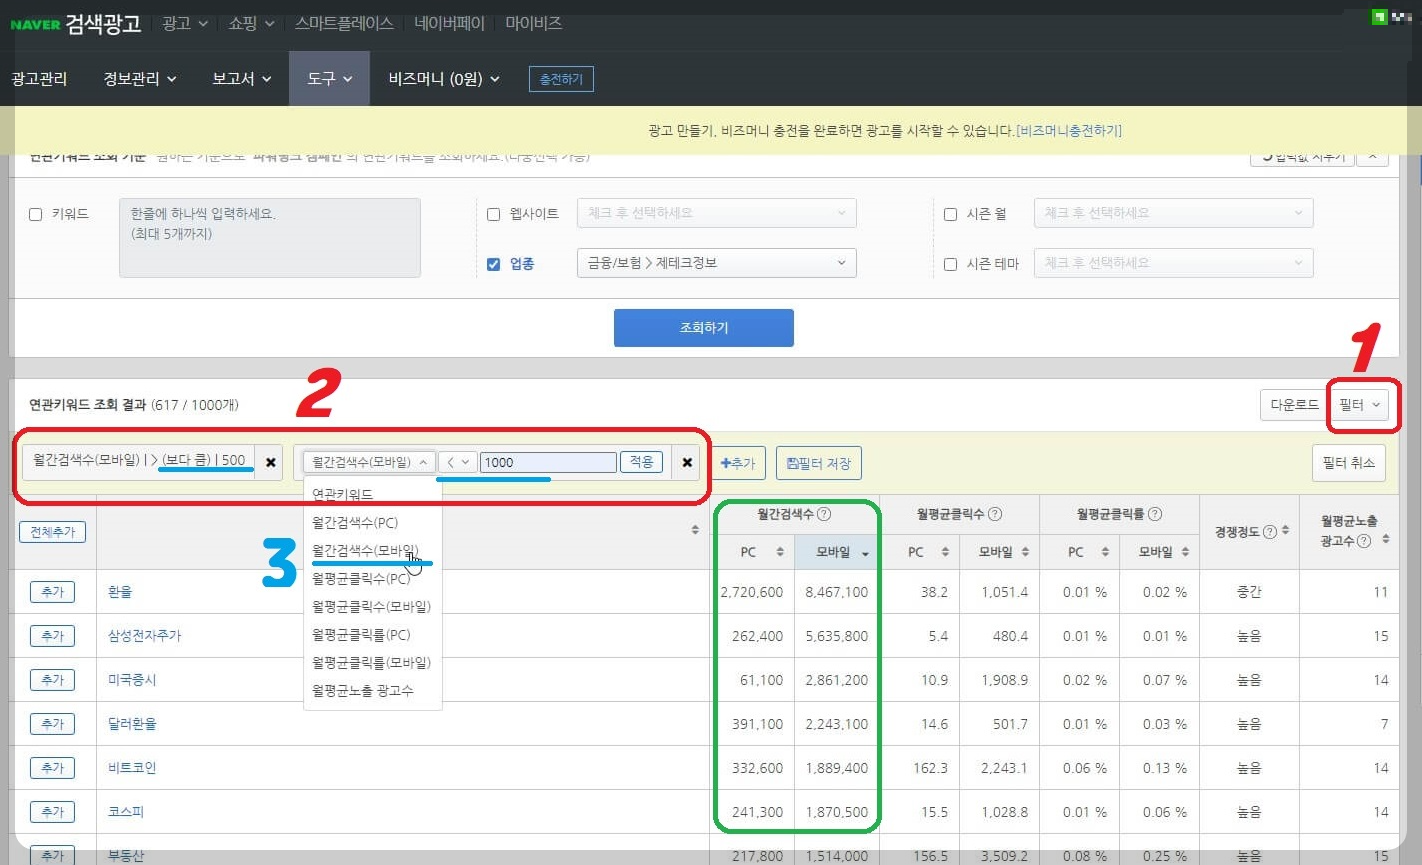Viewport: 1422px width, 865px height.
Task: Open the 시즌 테마 selection dropdown
Action: click(1173, 263)
